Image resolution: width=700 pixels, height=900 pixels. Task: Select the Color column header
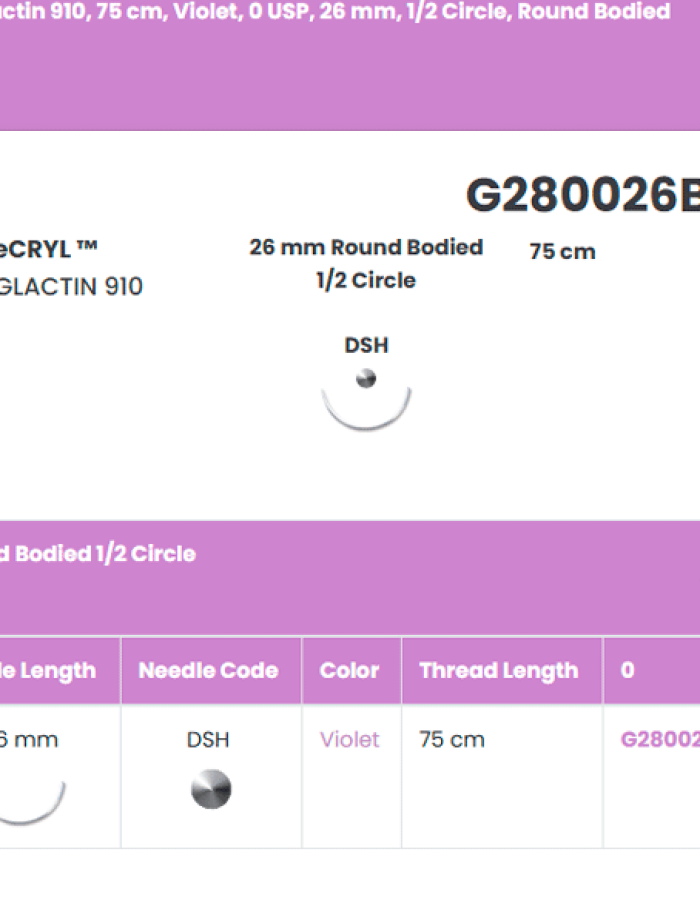(351, 670)
